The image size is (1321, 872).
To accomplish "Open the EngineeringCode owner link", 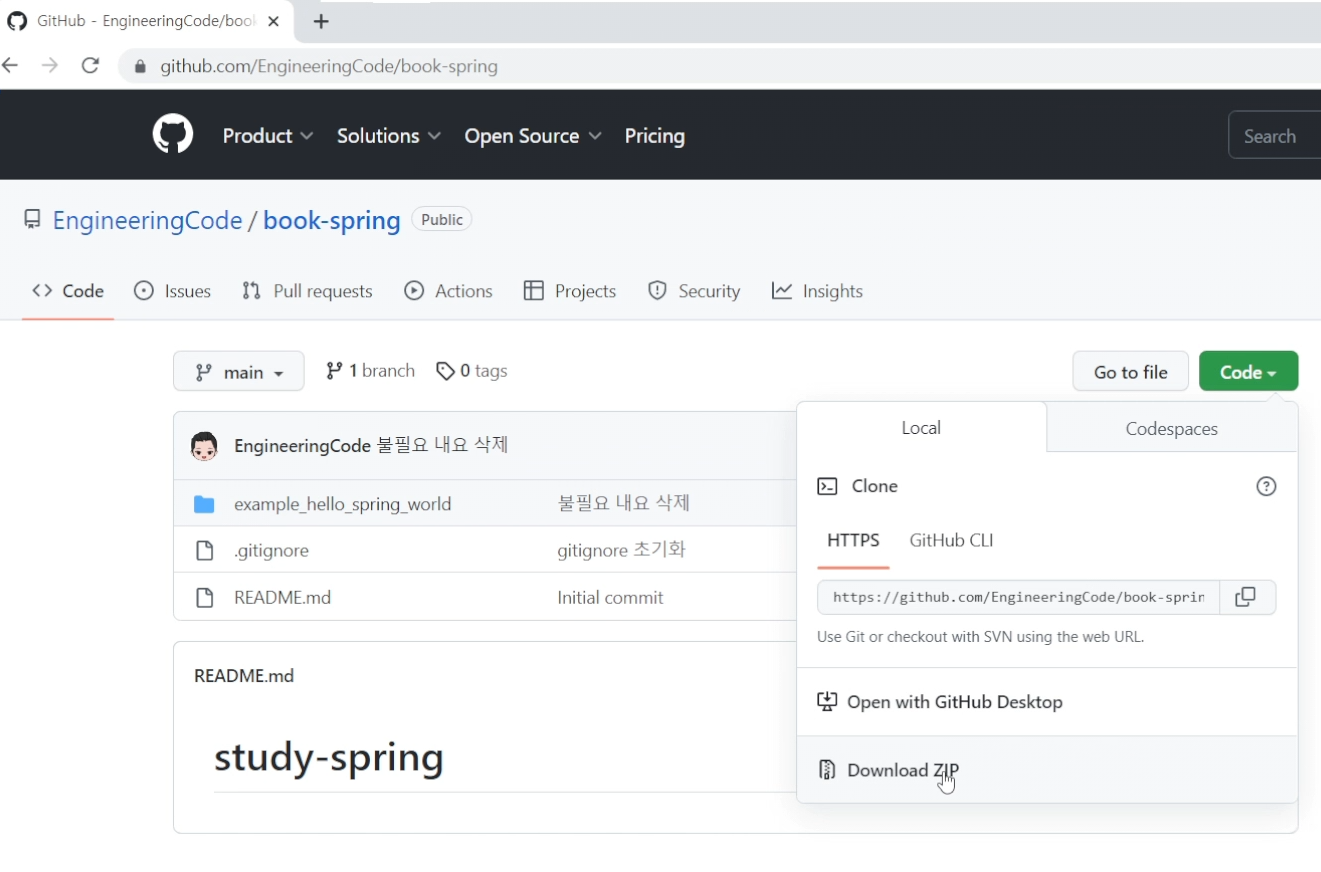I will click(147, 221).
